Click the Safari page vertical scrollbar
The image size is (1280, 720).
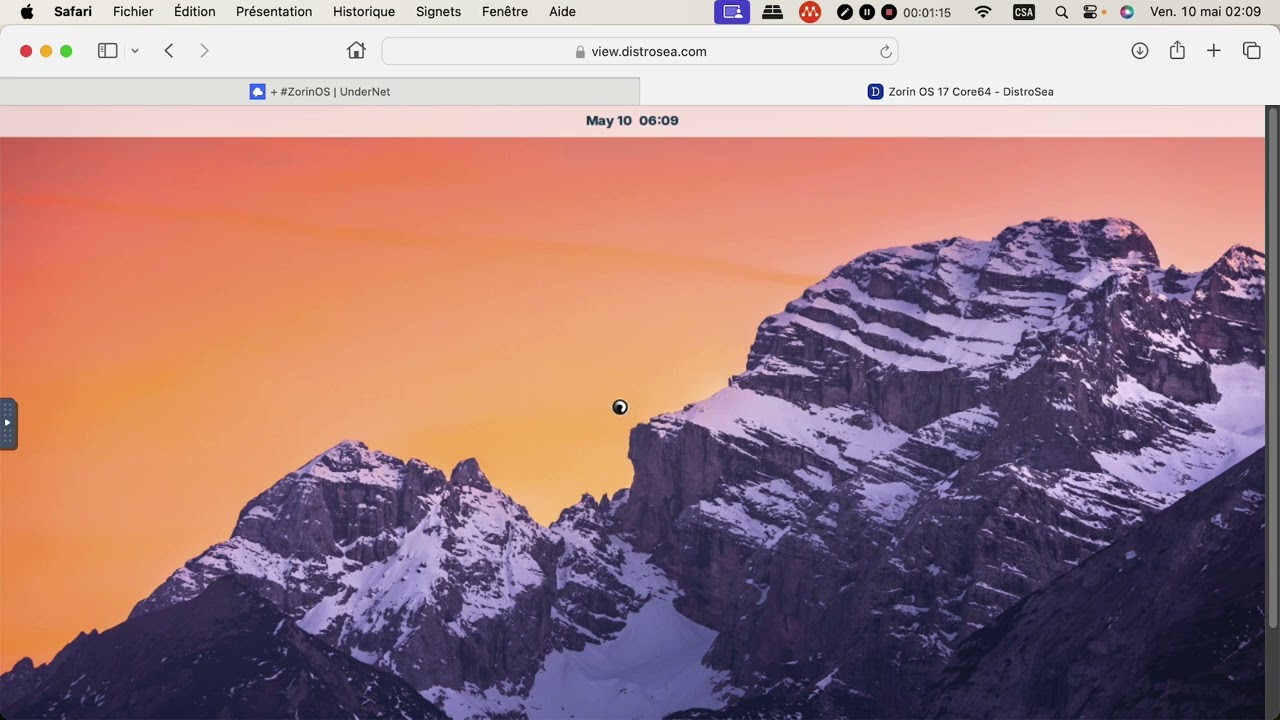click(x=1272, y=370)
